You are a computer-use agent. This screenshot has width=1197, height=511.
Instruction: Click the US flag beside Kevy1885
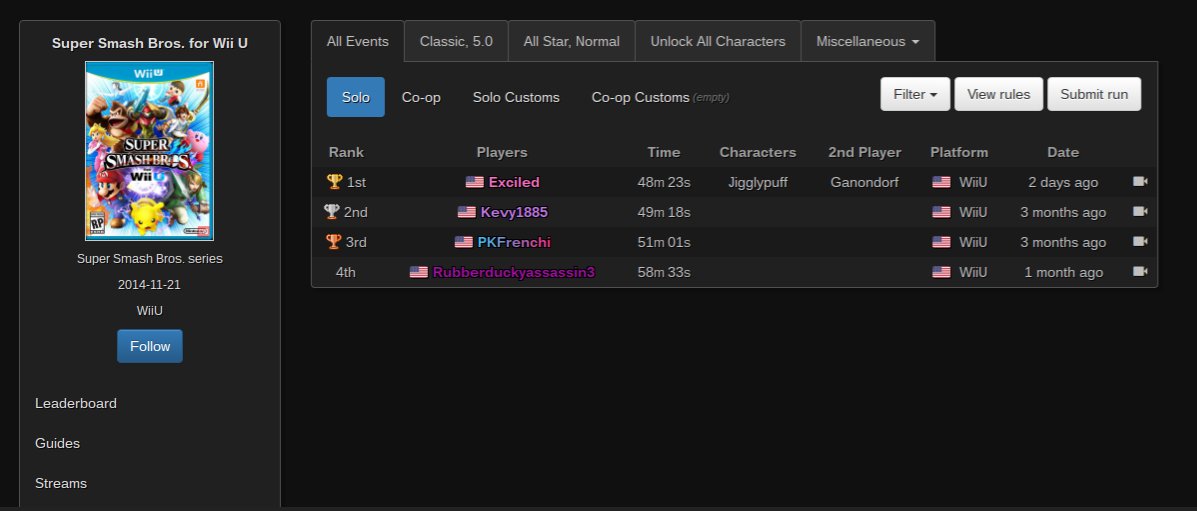(466, 212)
